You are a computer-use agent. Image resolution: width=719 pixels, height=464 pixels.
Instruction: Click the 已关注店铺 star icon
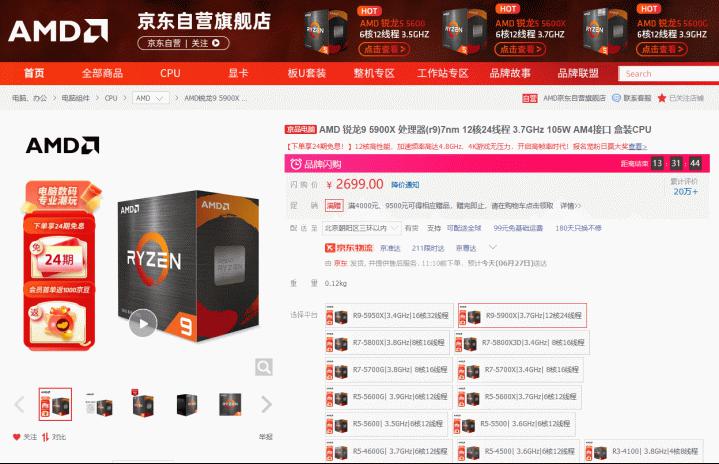[x=662, y=98]
